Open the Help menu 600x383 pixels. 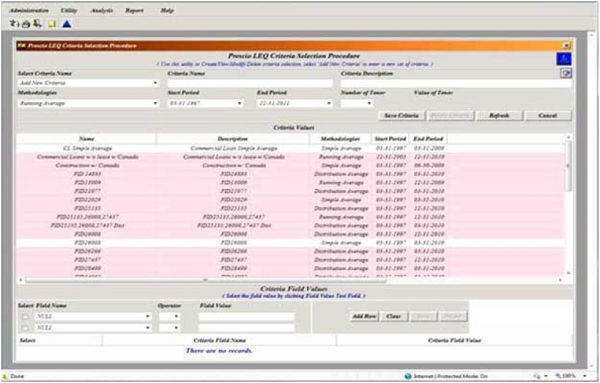(x=167, y=10)
